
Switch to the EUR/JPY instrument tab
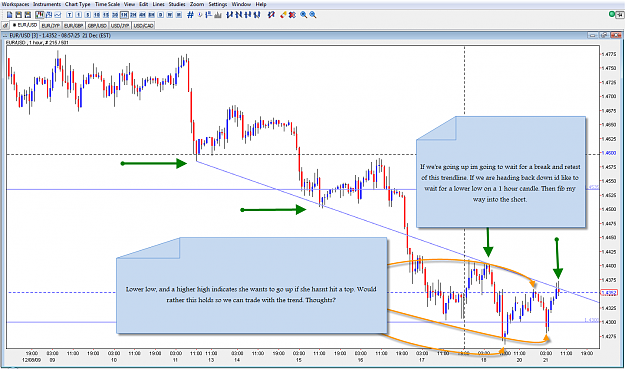pos(50,26)
